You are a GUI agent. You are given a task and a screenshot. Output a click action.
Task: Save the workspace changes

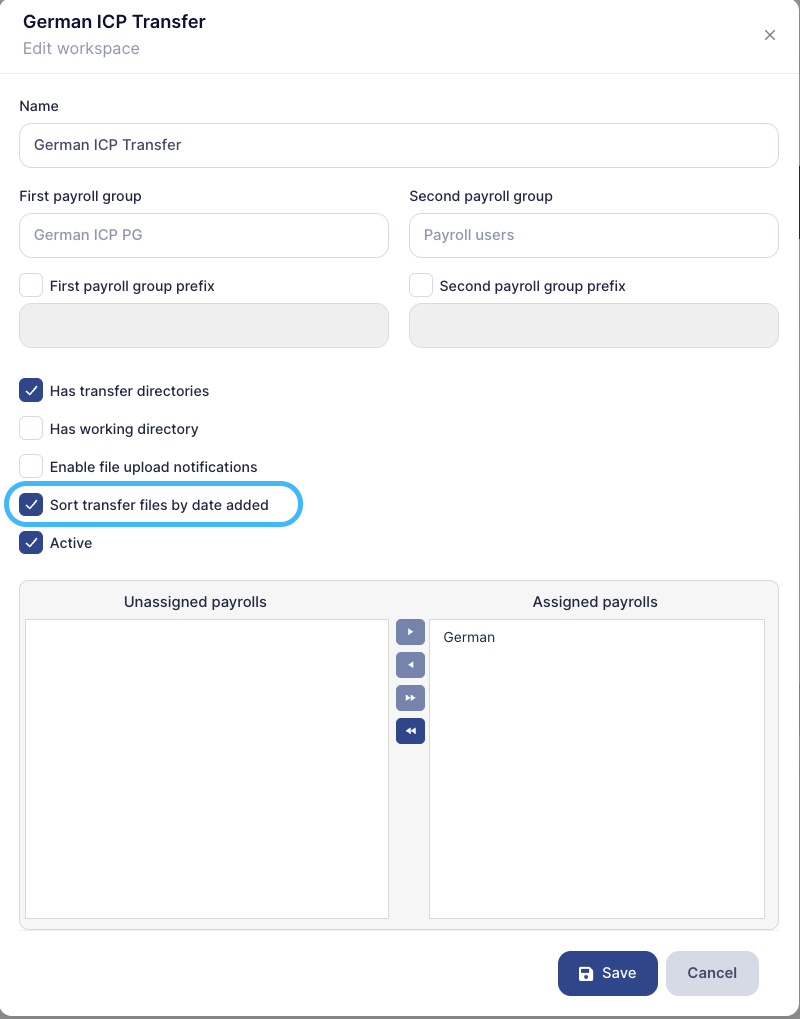pos(608,973)
